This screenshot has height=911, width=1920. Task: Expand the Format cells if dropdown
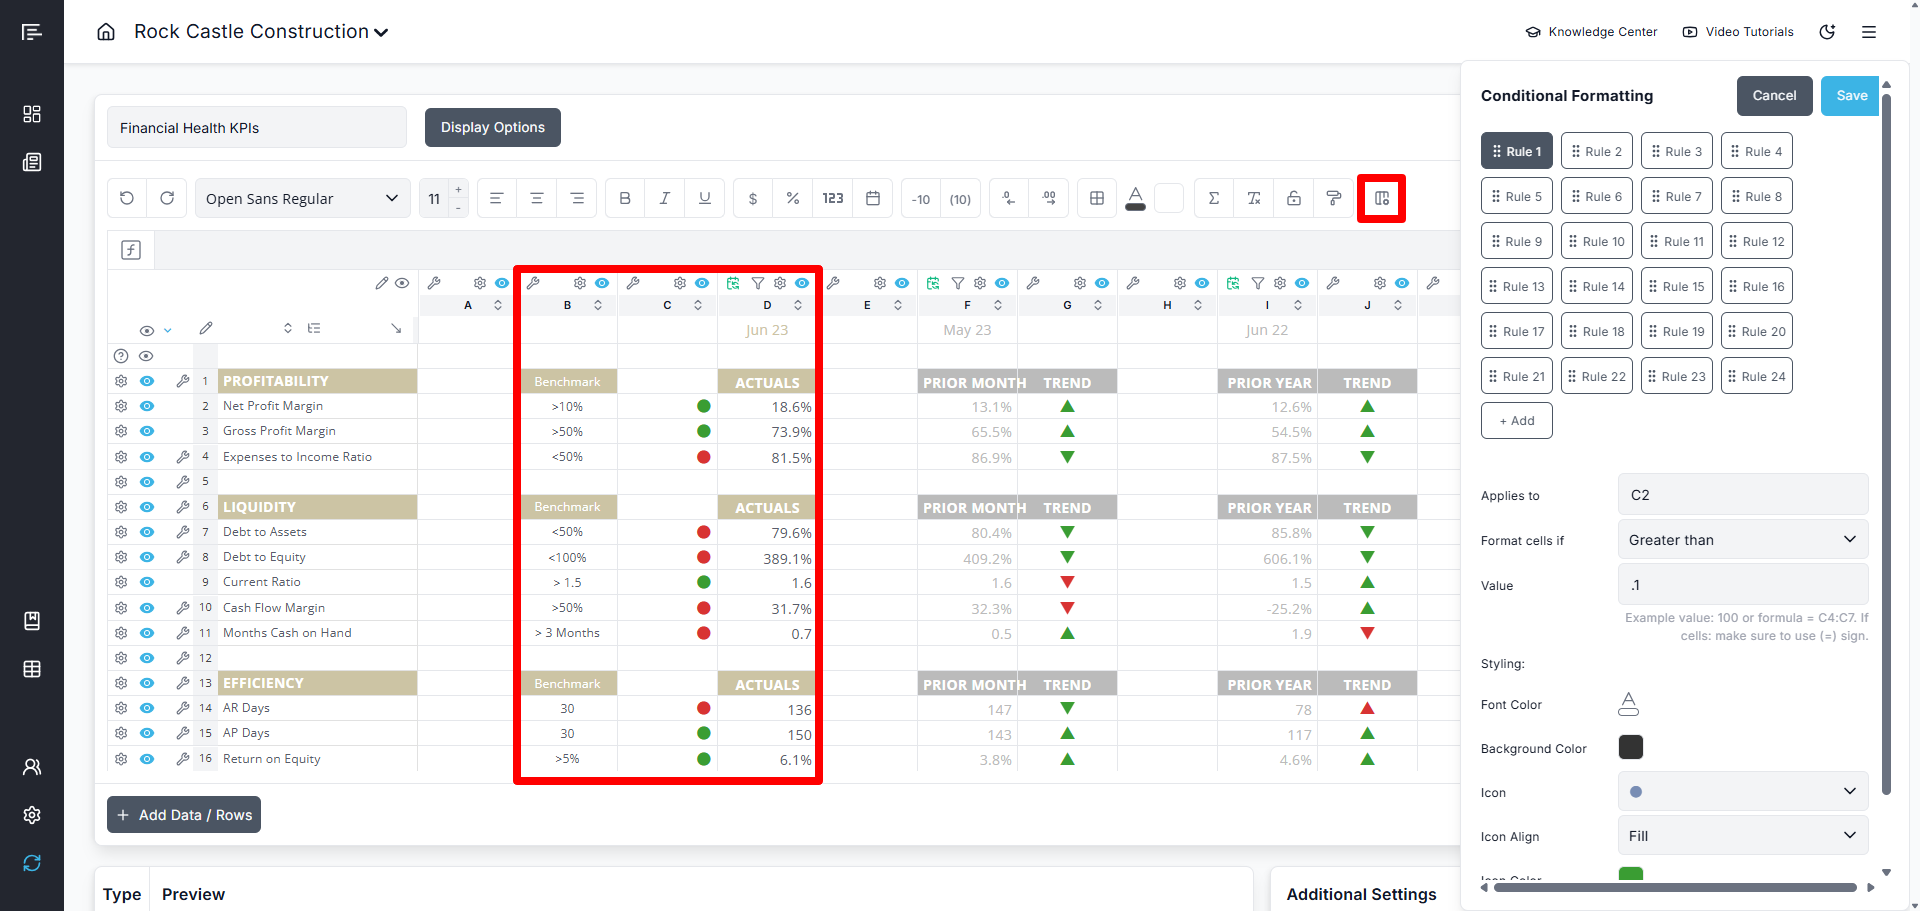pos(1742,540)
